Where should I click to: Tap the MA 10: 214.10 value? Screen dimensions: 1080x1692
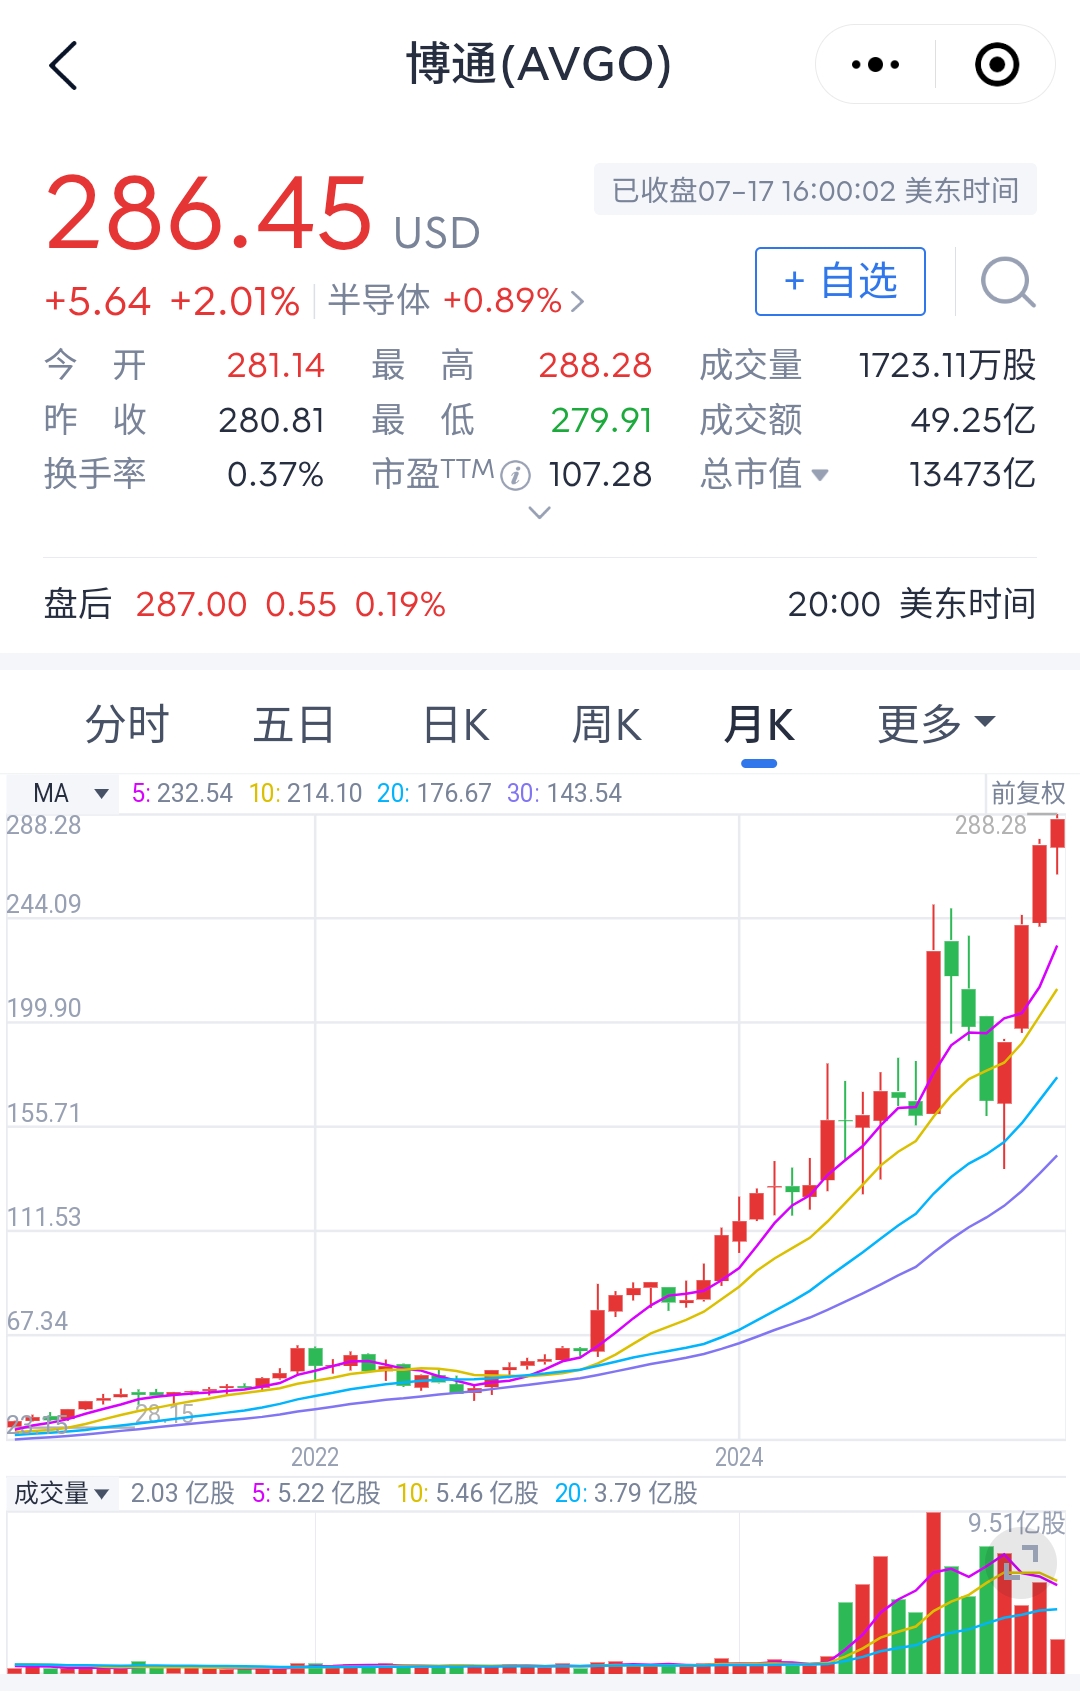pyautogui.click(x=305, y=794)
